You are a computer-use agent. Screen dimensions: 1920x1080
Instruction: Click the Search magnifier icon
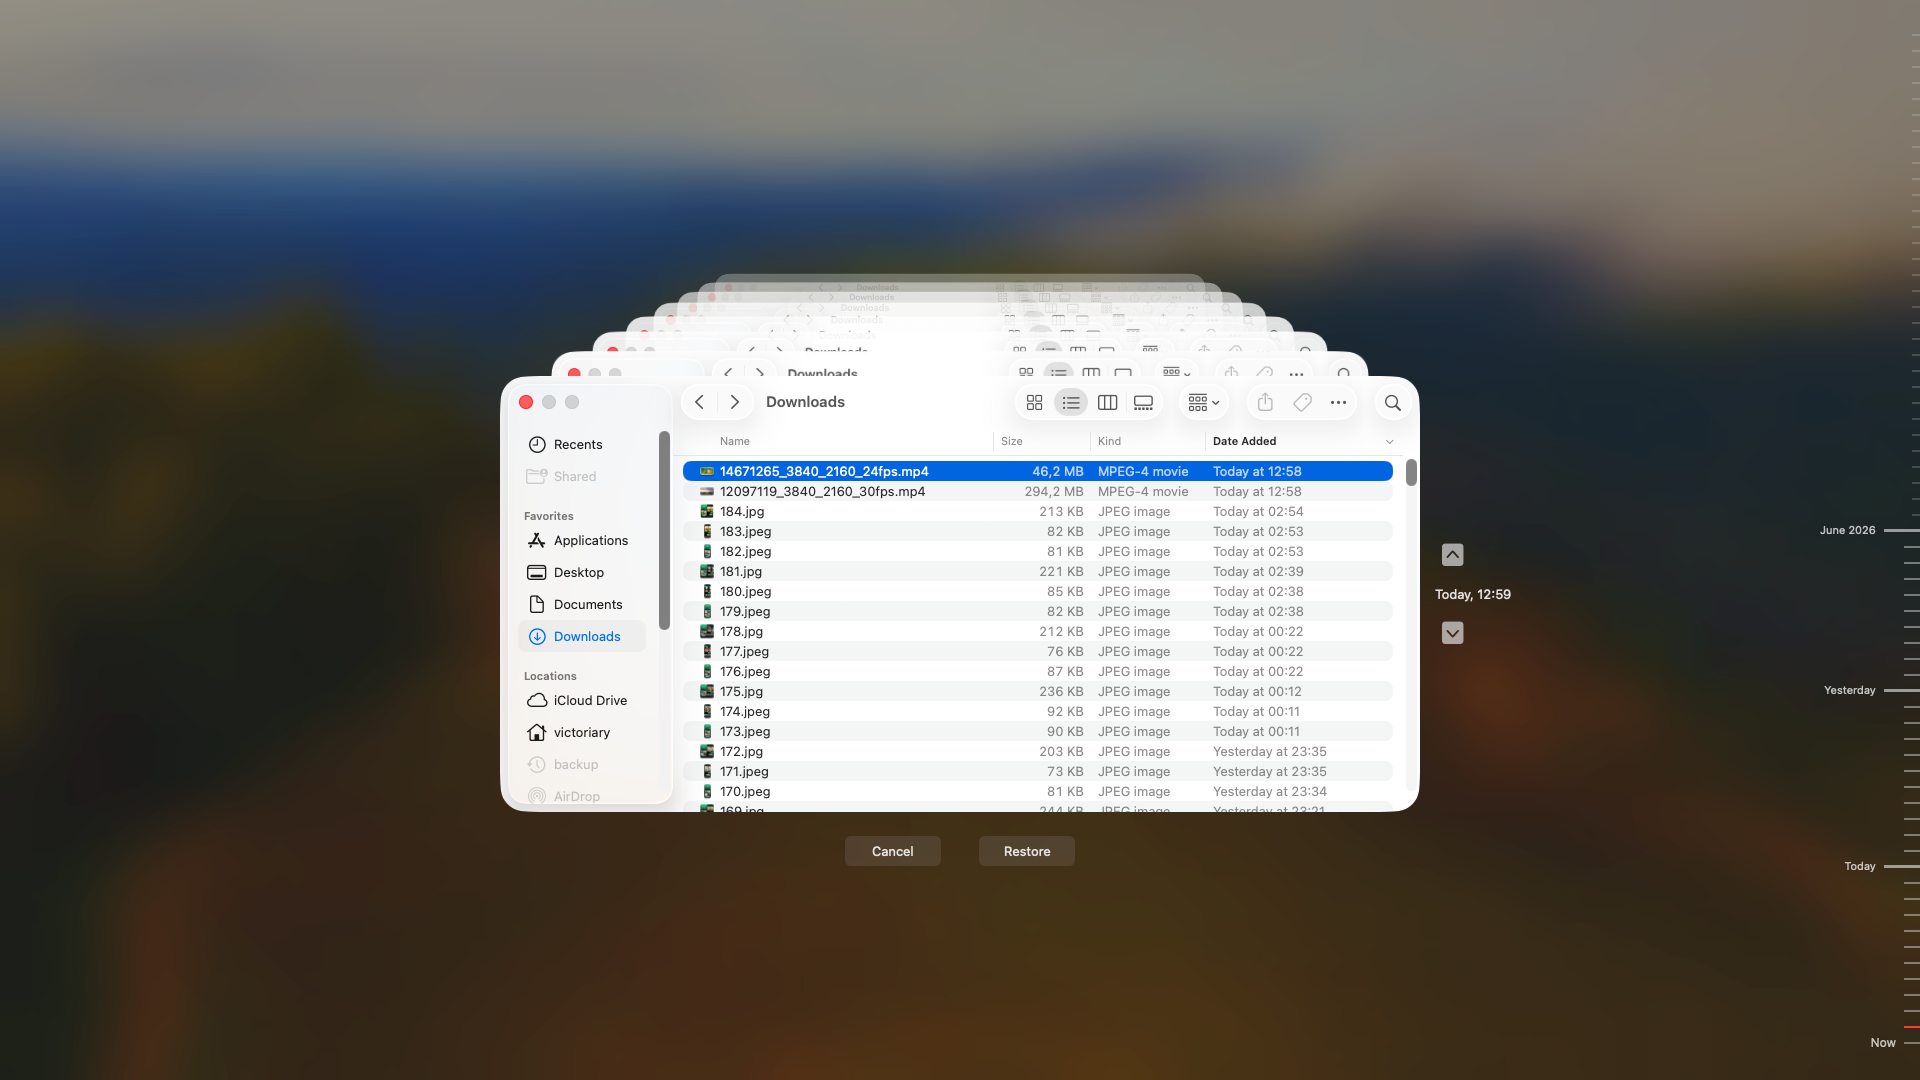pos(1392,403)
